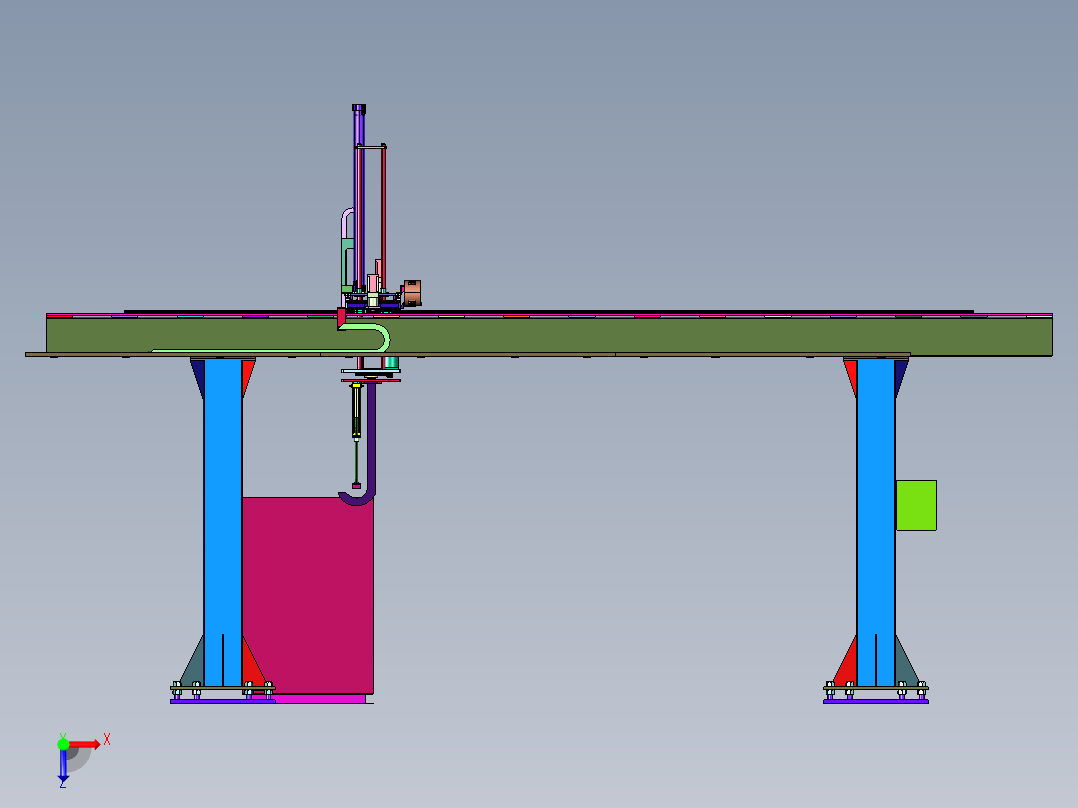Select the pink curved tube beside the mast
1078x808 pixels.
pyautogui.click(x=346, y=223)
